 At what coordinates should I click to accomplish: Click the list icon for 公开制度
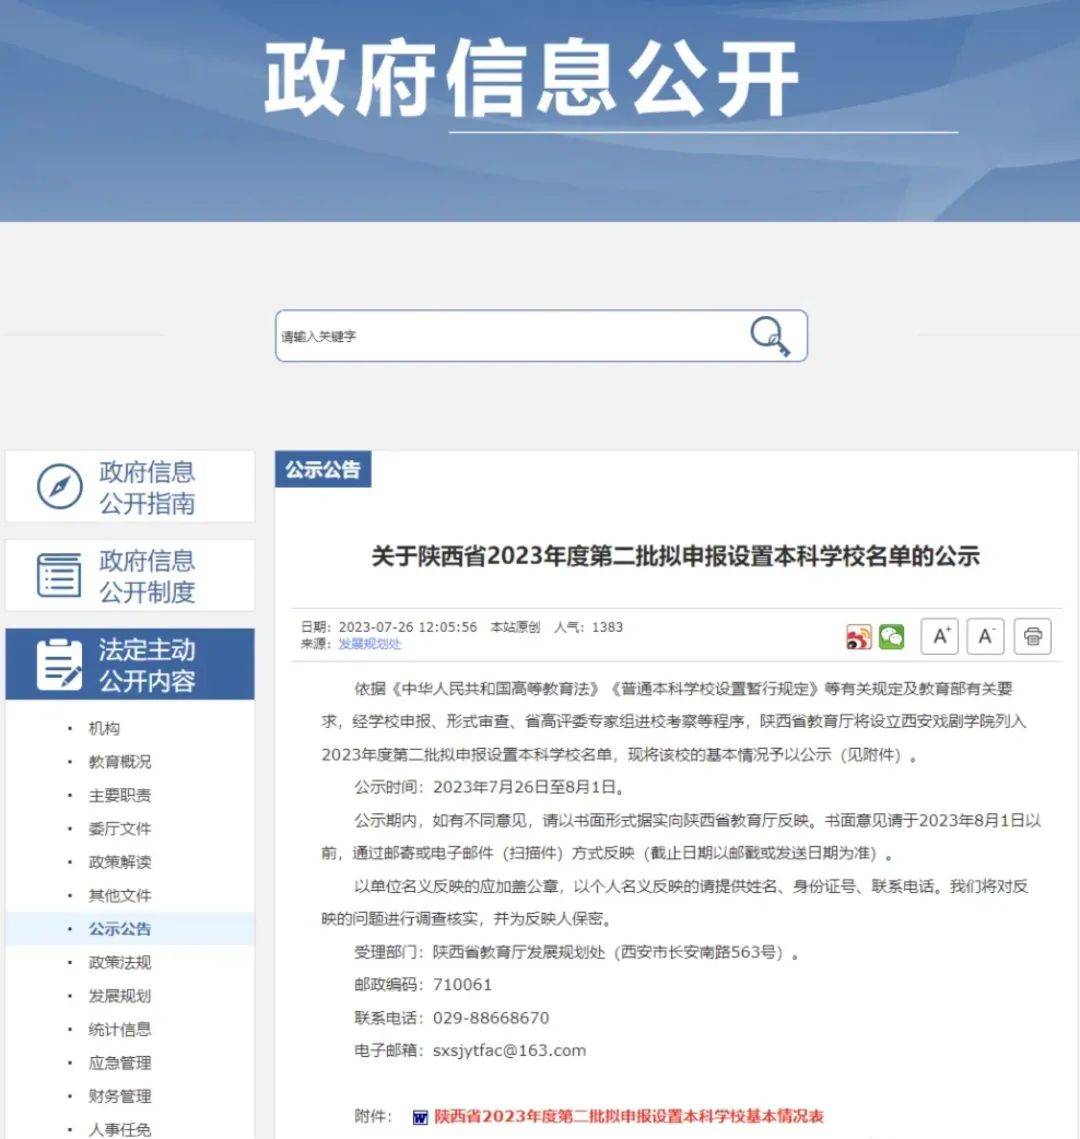59,575
